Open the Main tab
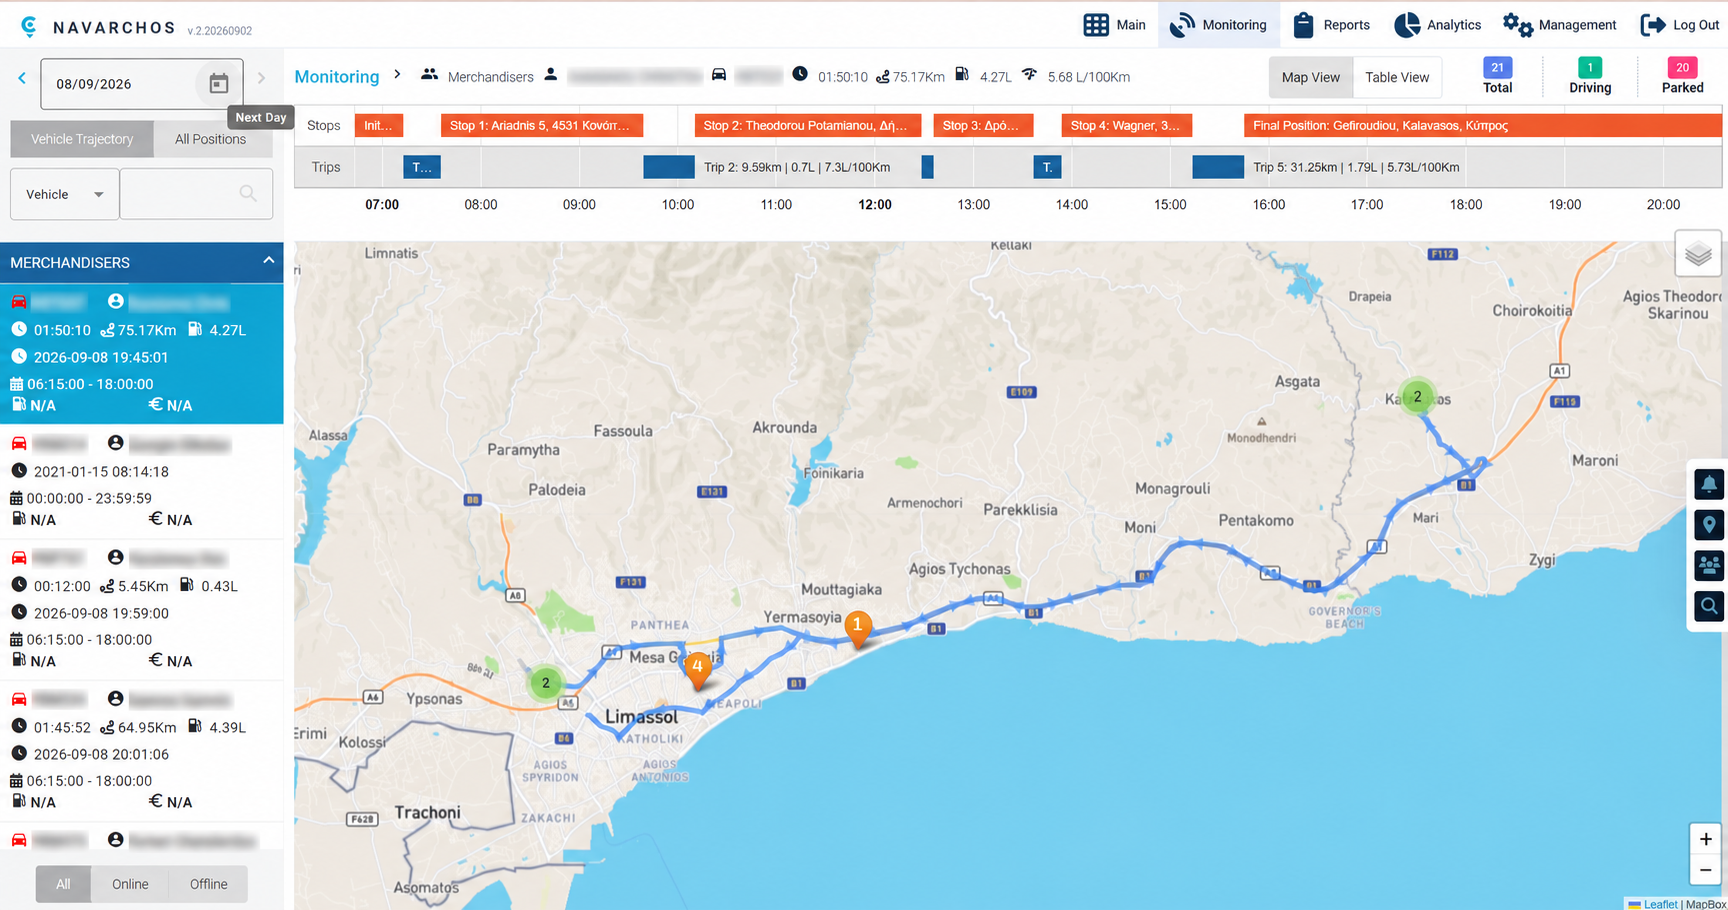Image resolution: width=1728 pixels, height=910 pixels. [x=1115, y=25]
